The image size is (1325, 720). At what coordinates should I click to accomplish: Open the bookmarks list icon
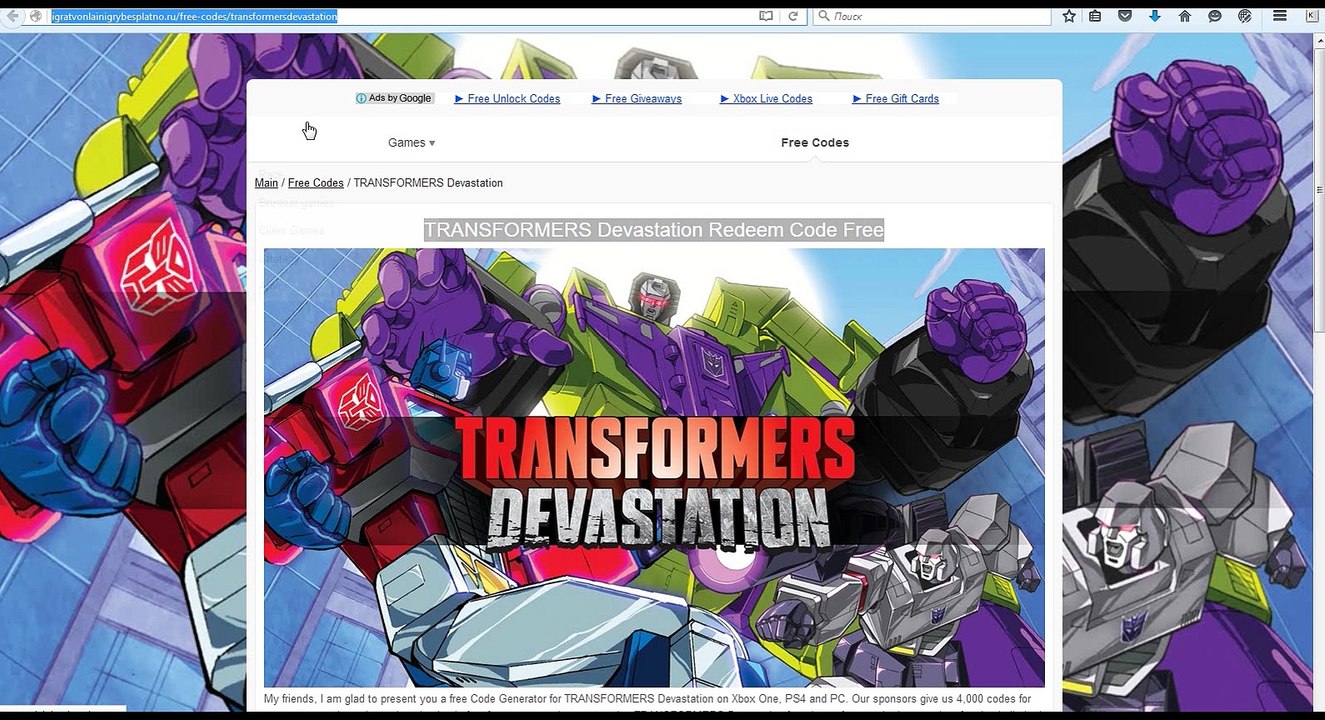1096,16
